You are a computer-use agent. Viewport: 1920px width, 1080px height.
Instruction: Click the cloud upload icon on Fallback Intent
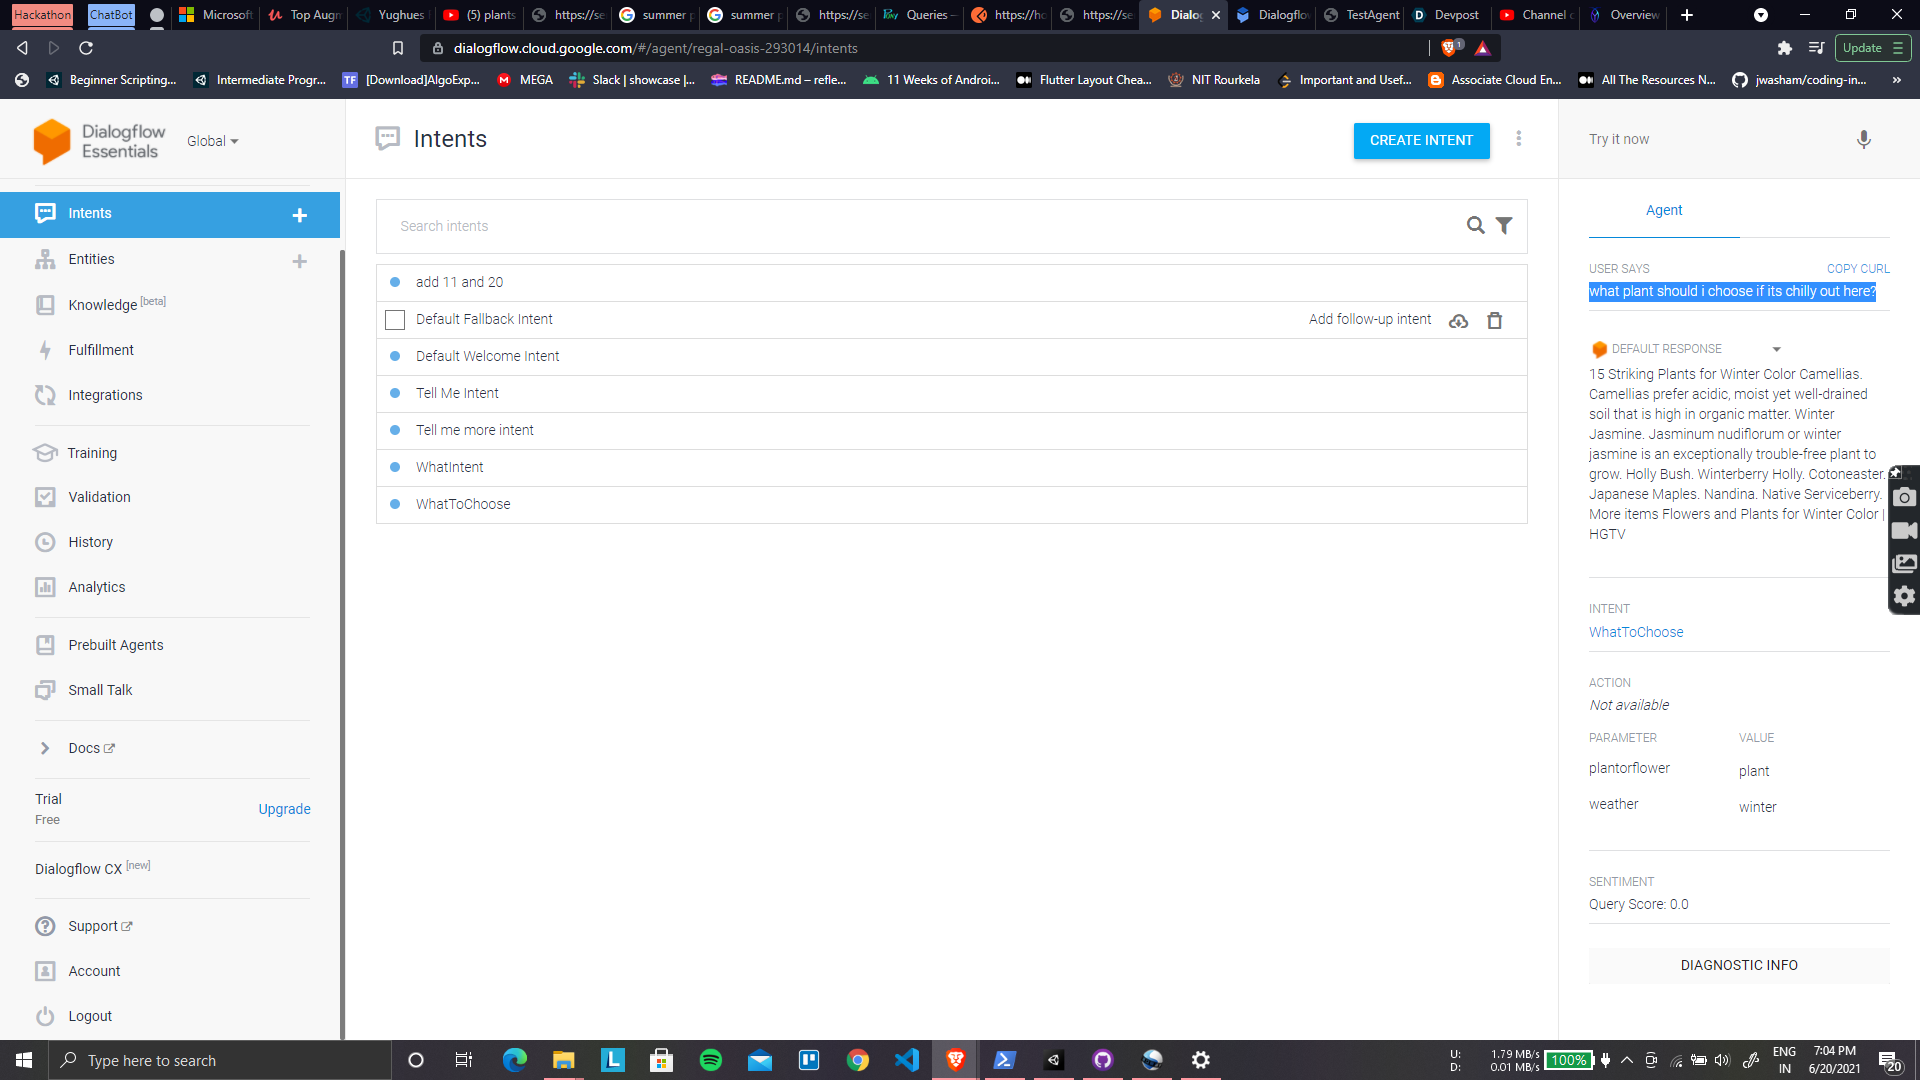[1458, 321]
